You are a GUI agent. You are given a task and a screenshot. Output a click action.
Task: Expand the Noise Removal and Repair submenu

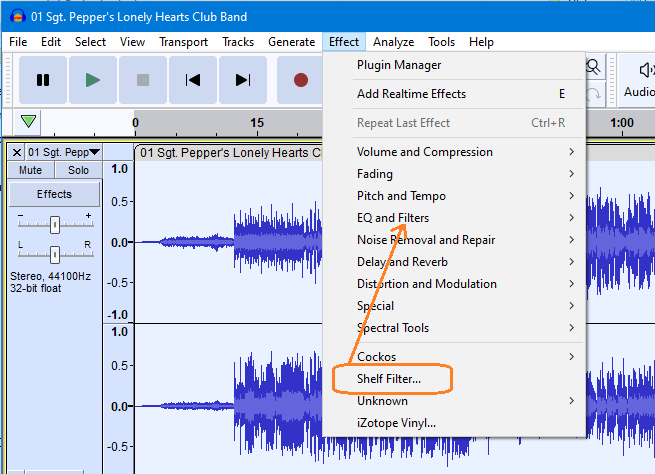tap(425, 240)
